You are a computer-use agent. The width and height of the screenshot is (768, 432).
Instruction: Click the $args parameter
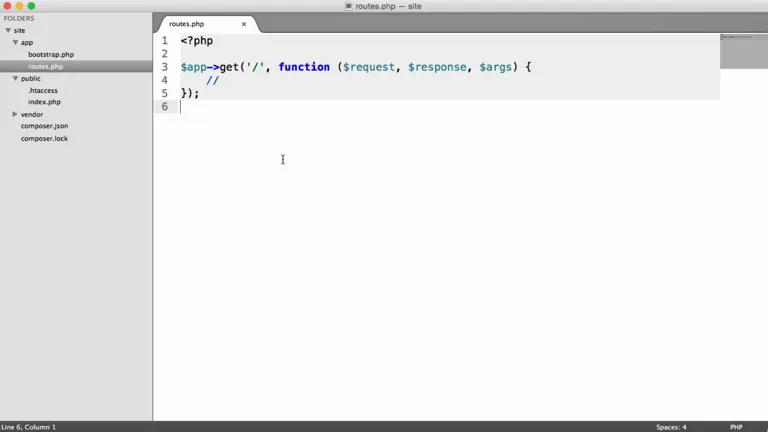[495, 67]
